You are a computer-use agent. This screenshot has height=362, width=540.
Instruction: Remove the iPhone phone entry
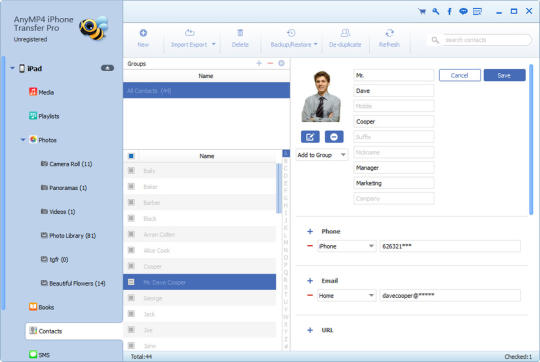coord(310,246)
